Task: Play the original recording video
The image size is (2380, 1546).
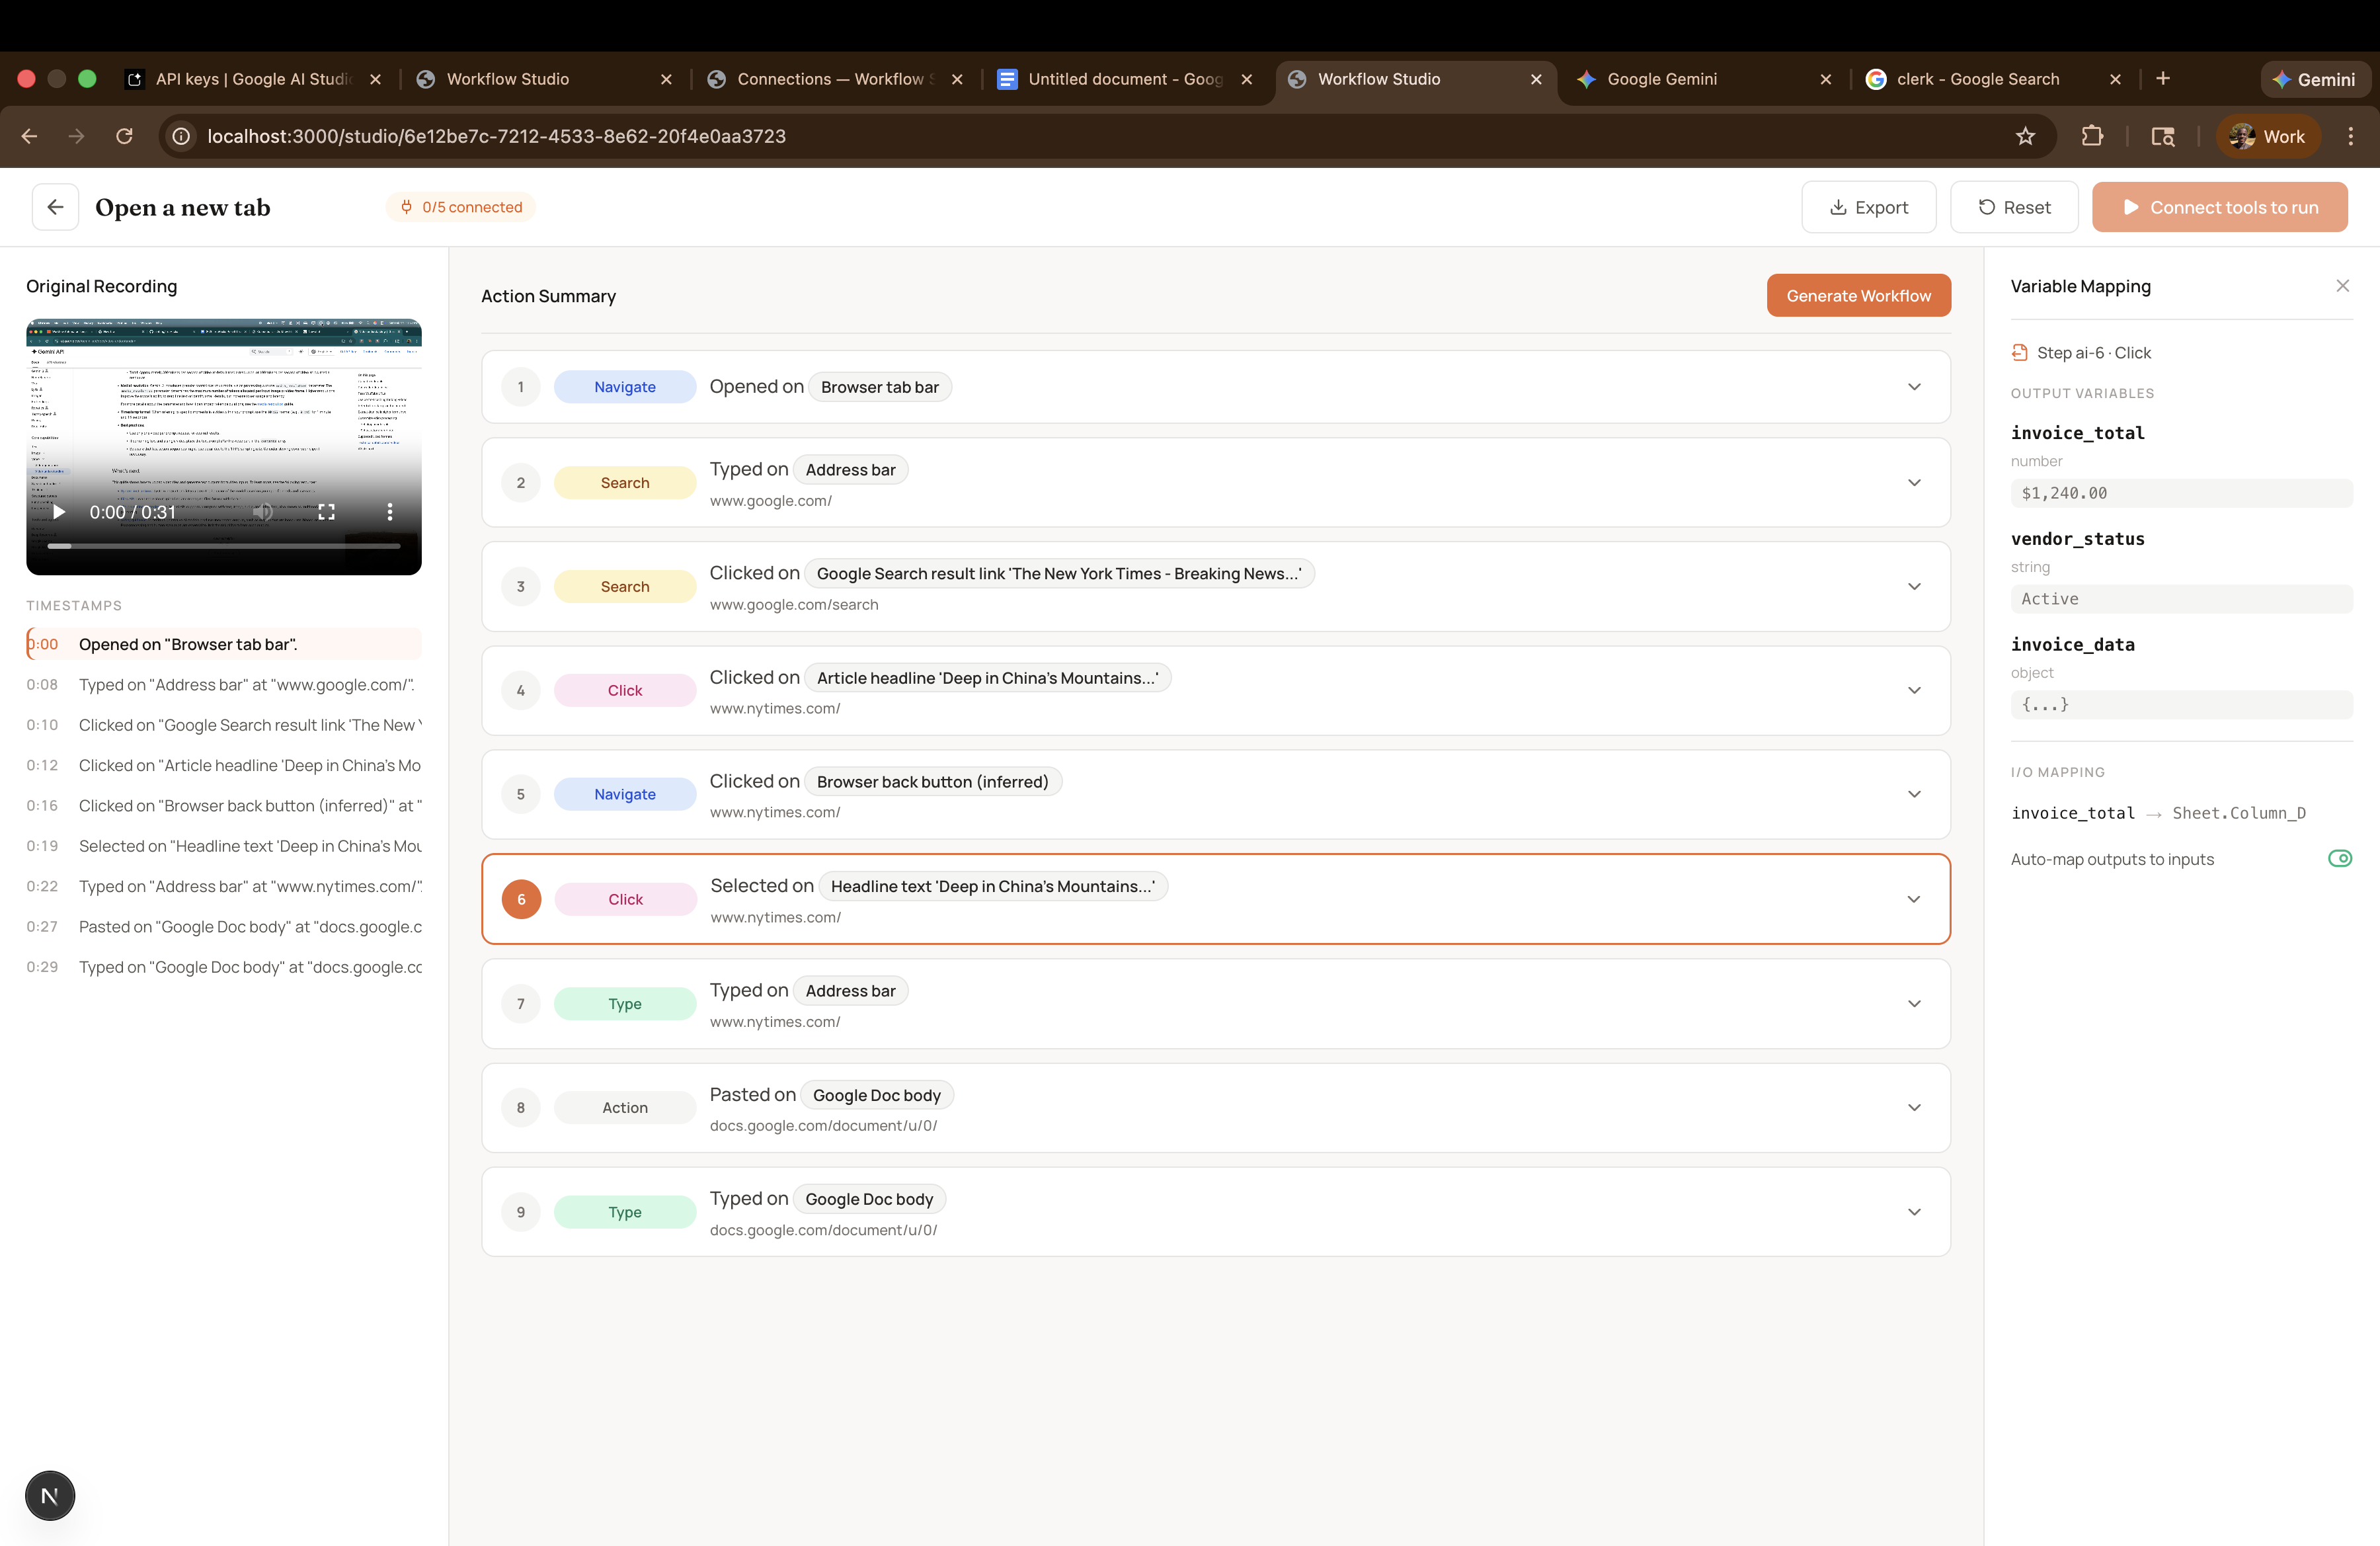Action: tap(59, 512)
